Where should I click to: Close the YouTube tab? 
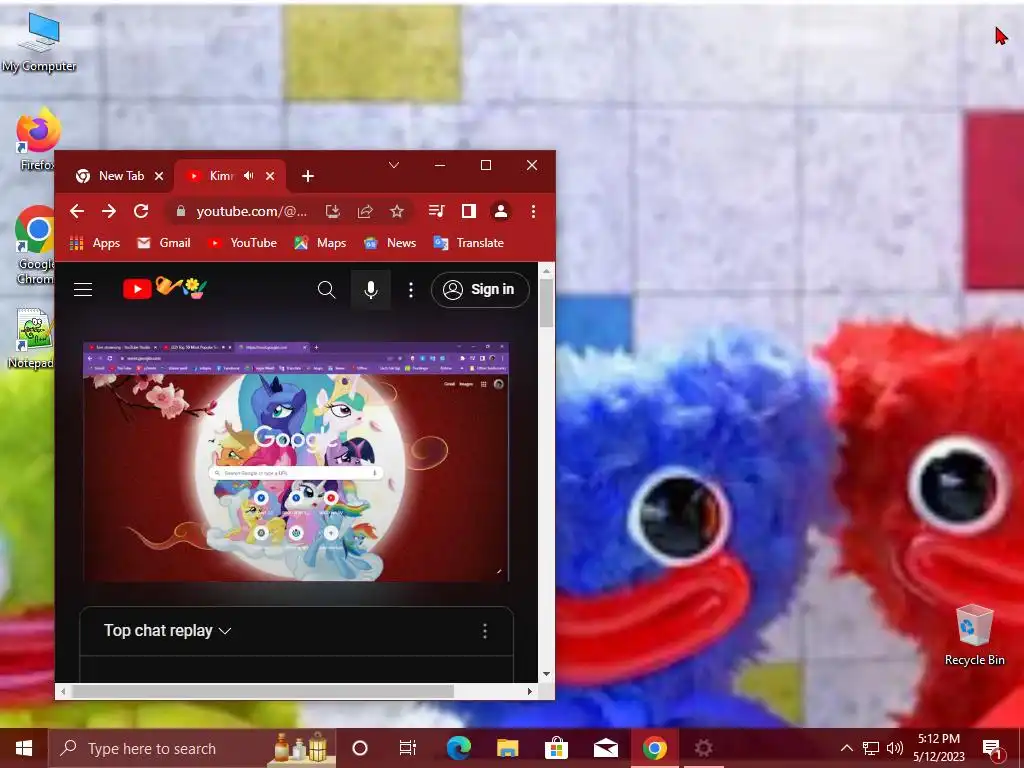point(270,176)
